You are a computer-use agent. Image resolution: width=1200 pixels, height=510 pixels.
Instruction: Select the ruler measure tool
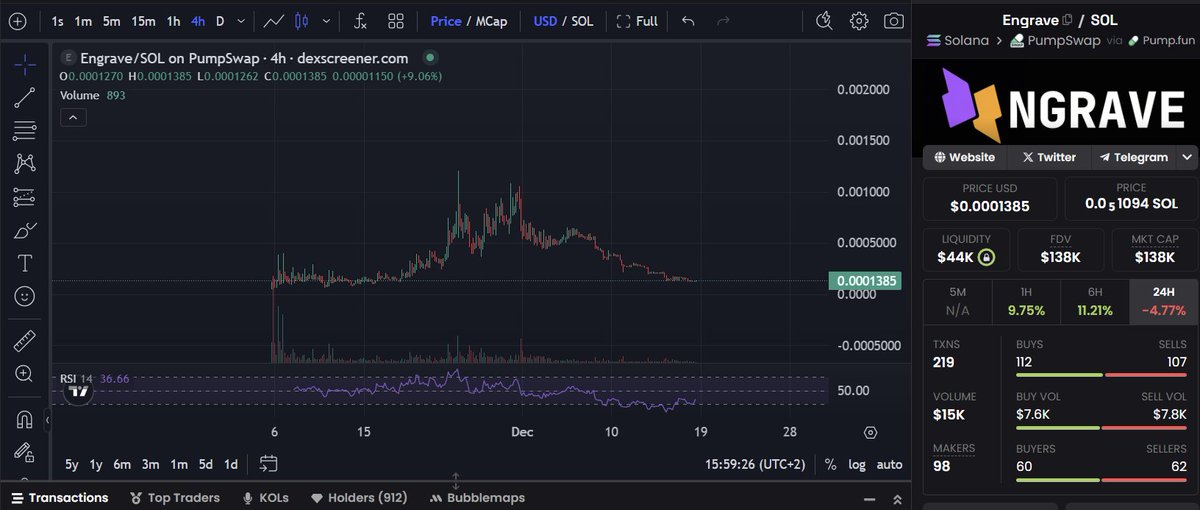25,341
